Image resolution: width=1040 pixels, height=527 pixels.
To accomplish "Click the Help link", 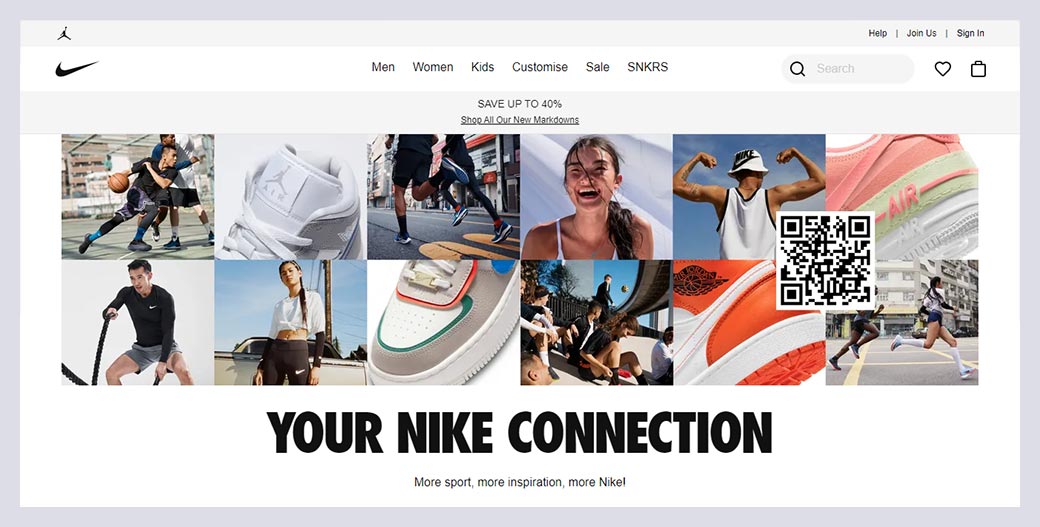I will pos(878,33).
